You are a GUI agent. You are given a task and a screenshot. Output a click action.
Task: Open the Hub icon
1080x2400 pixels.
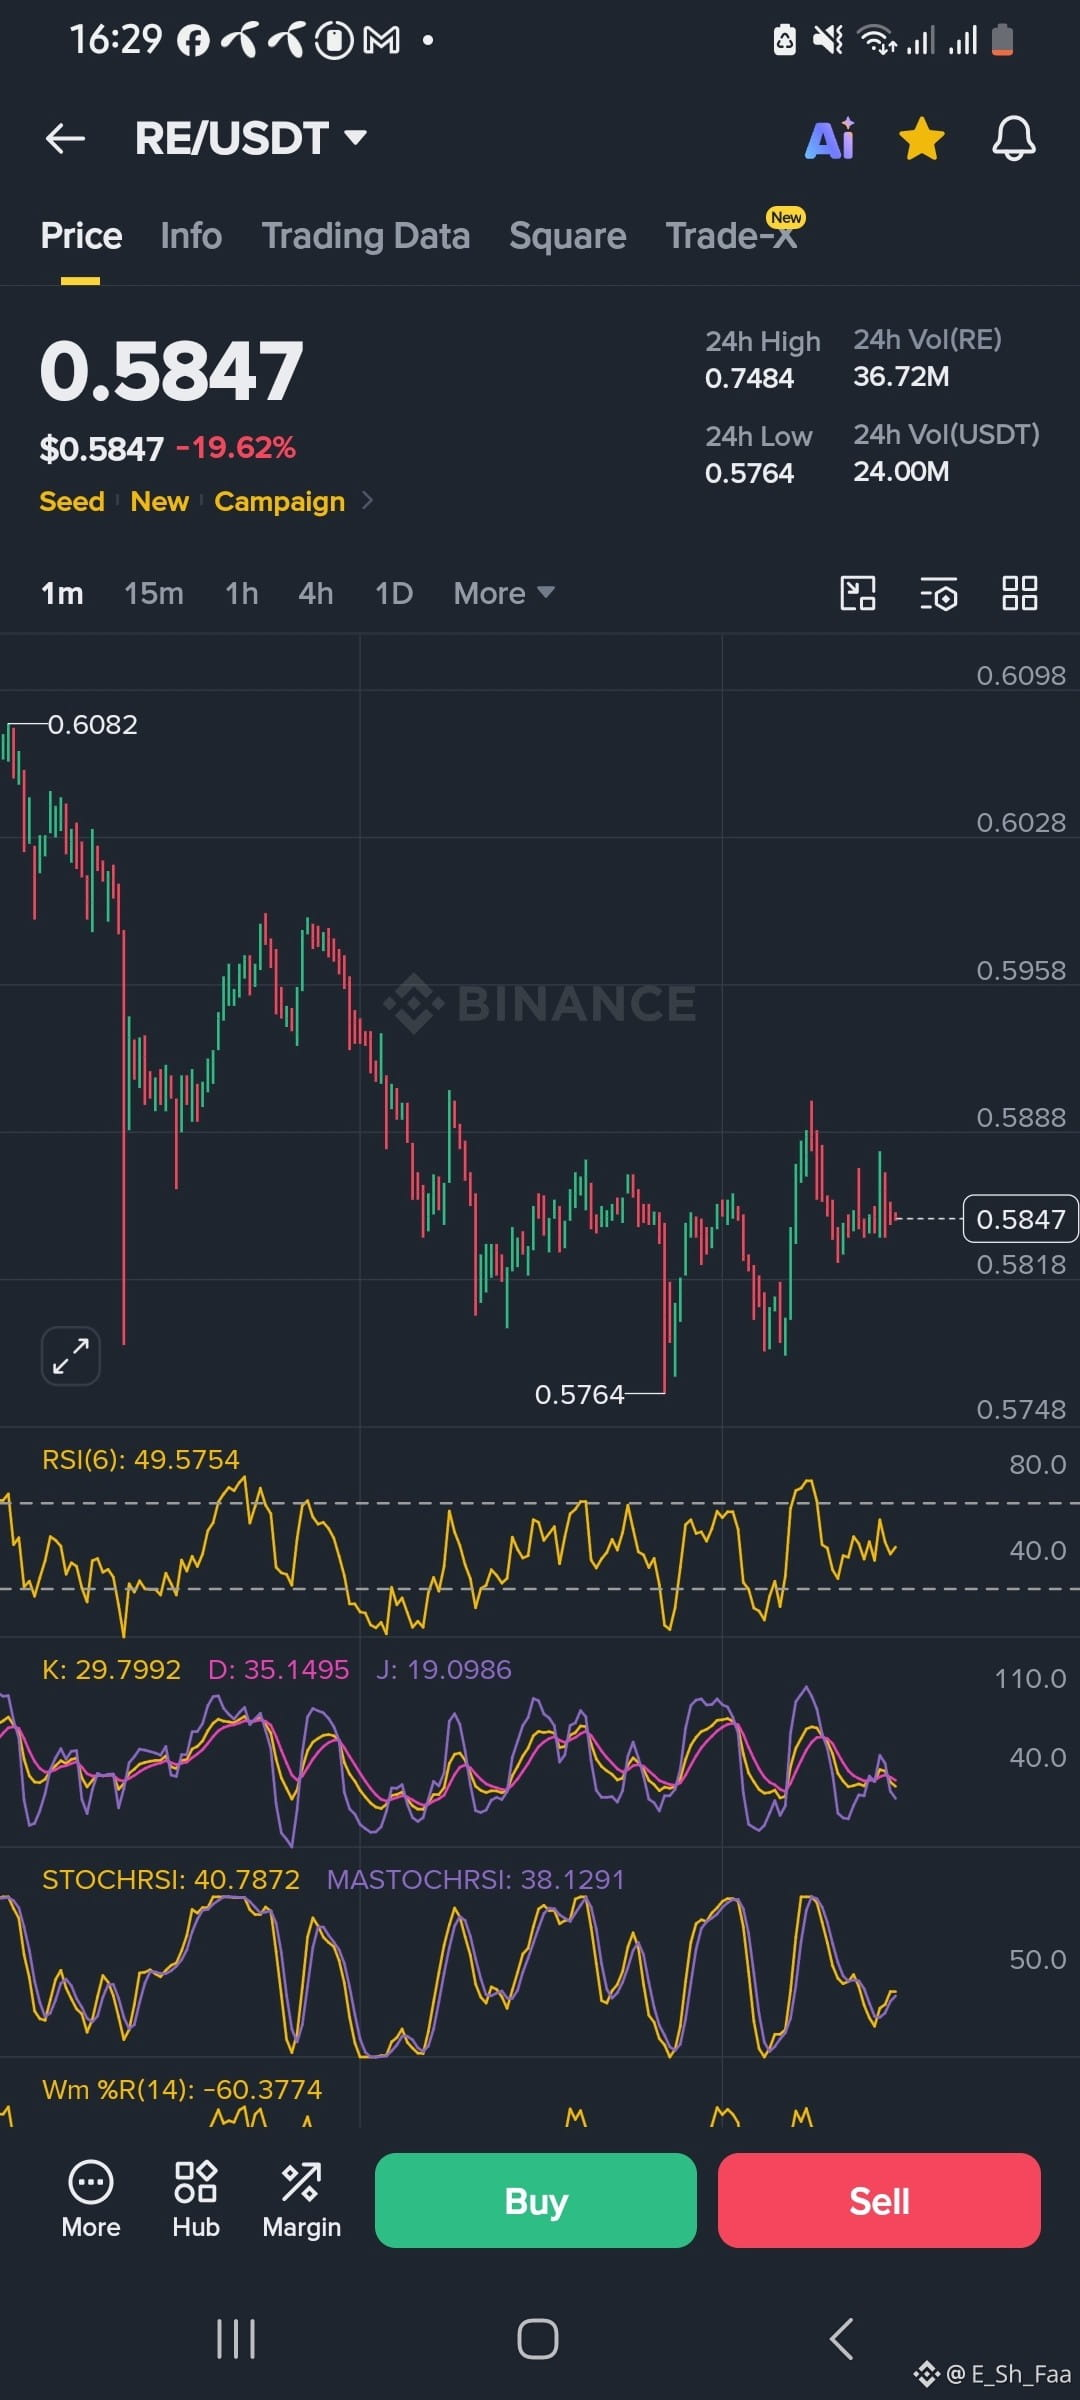click(196, 2200)
